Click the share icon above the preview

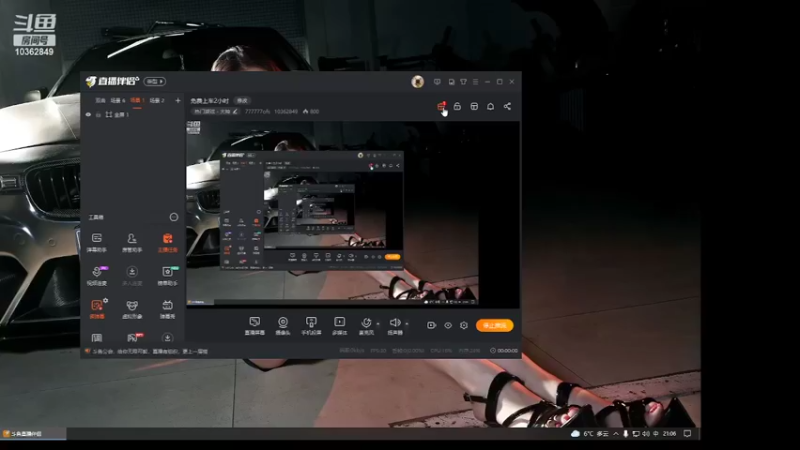pos(507,106)
